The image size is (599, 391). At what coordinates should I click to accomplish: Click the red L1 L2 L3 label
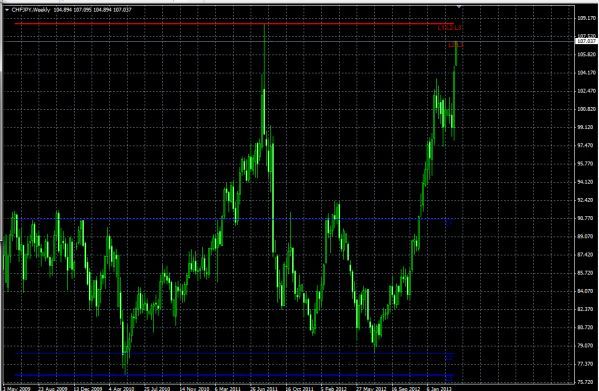pos(450,28)
